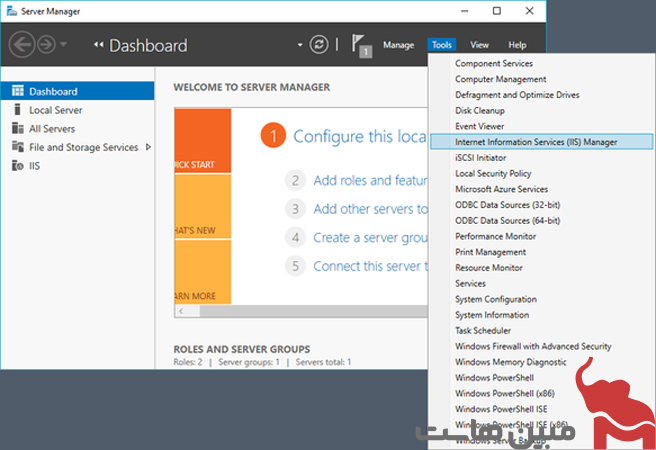Click the Tools menu

(442, 45)
